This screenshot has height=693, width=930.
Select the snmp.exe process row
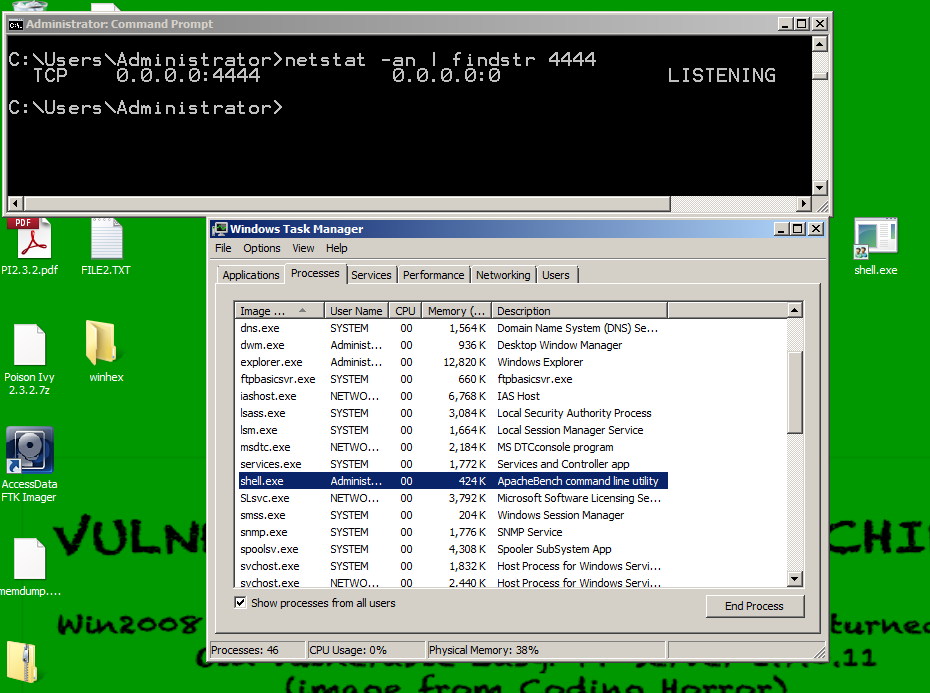pyautogui.click(x=453, y=532)
